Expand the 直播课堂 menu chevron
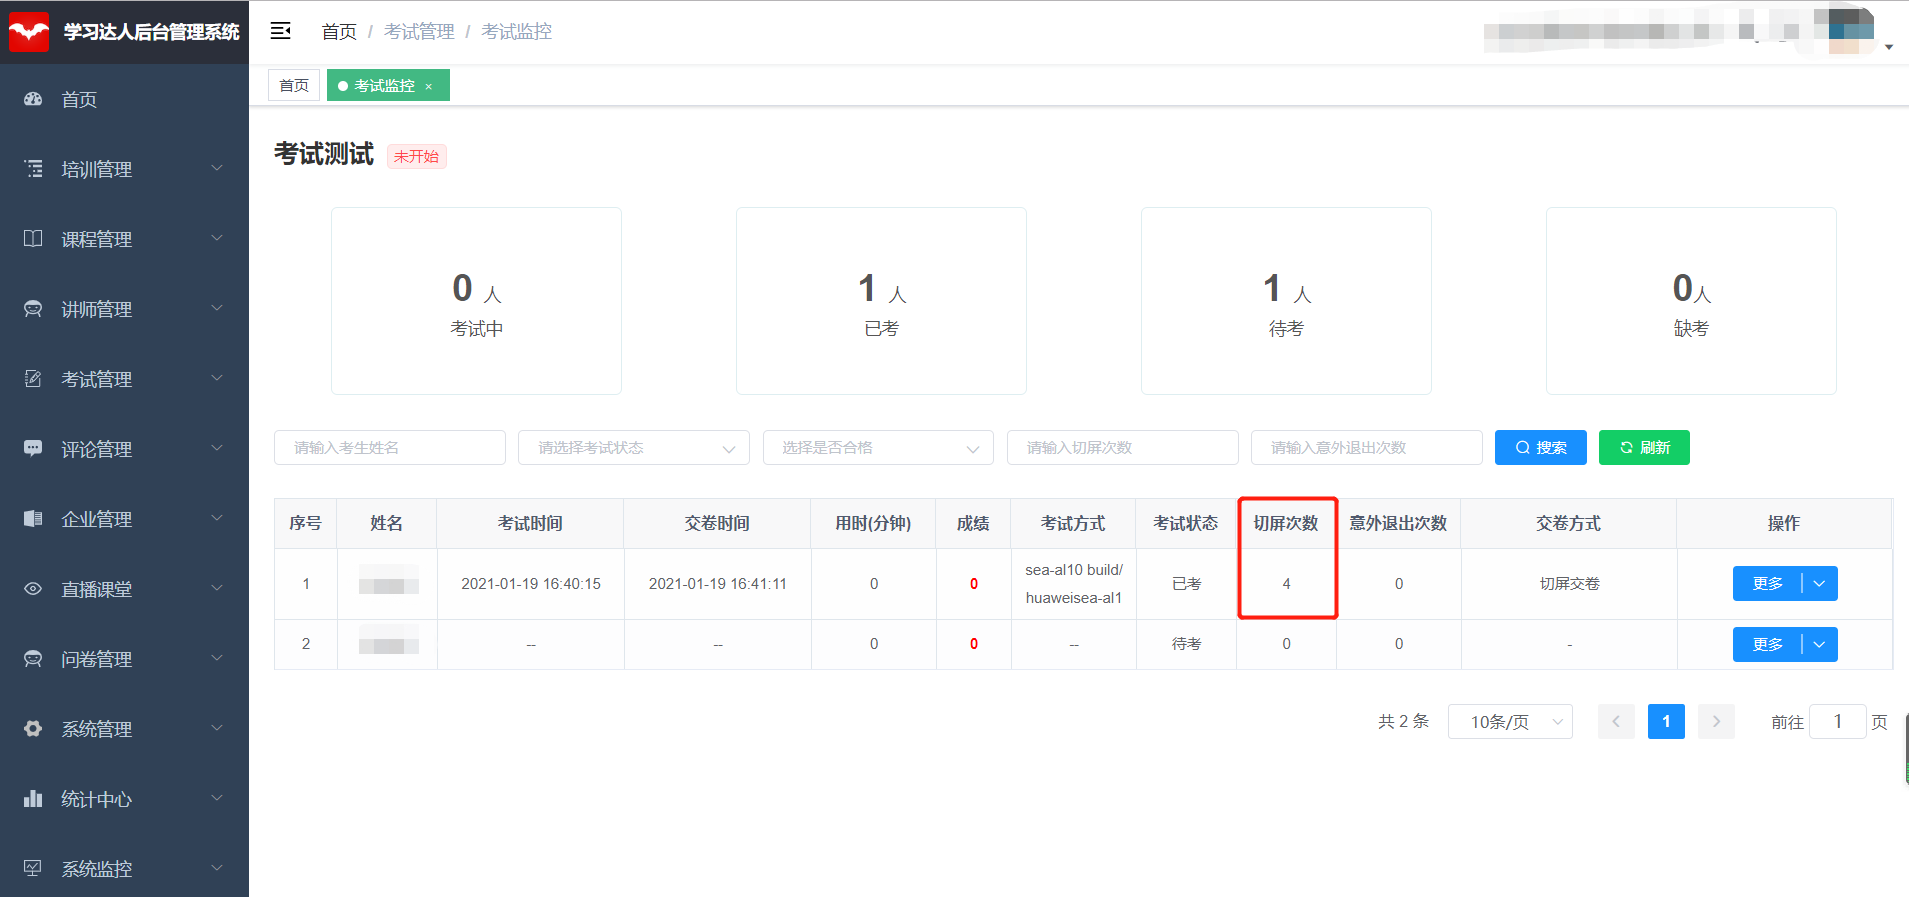Viewport: 1909px width, 897px height. coord(217,589)
